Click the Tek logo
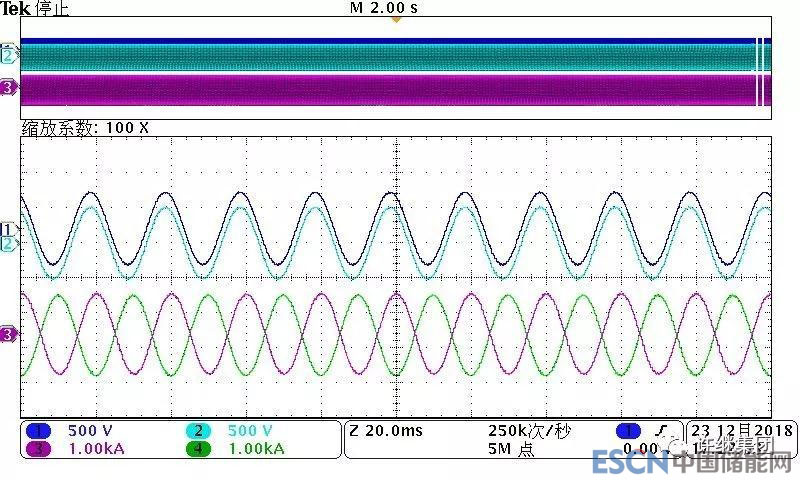Viewport: 800px width, 480px height. pos(15,8)
